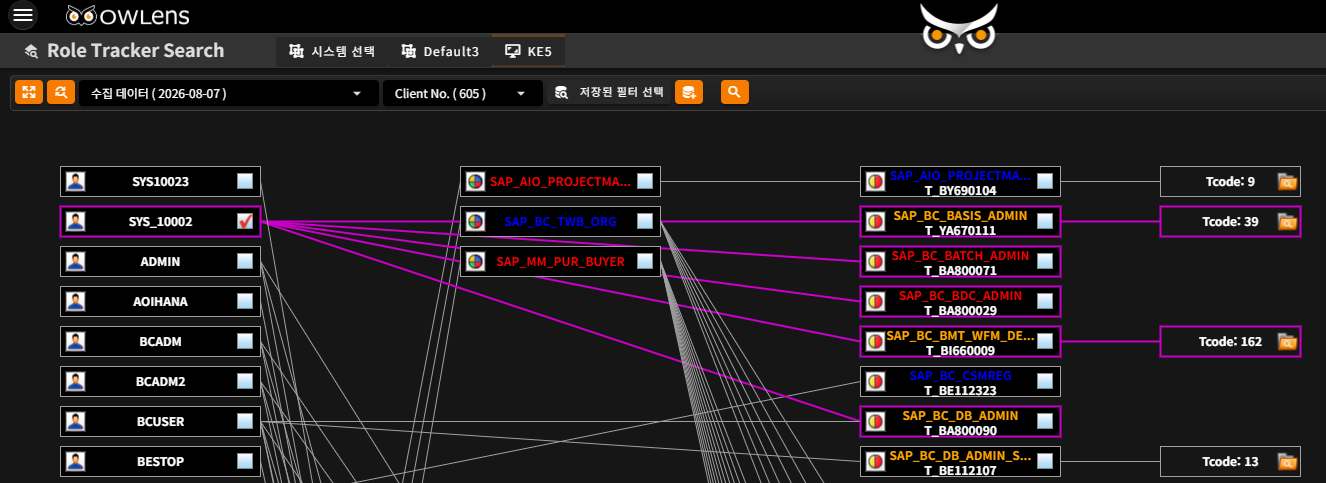Viewport: 1326px width, 483px height.
Task: Click the BCUSER user name
Action: (x=161, y=421)
